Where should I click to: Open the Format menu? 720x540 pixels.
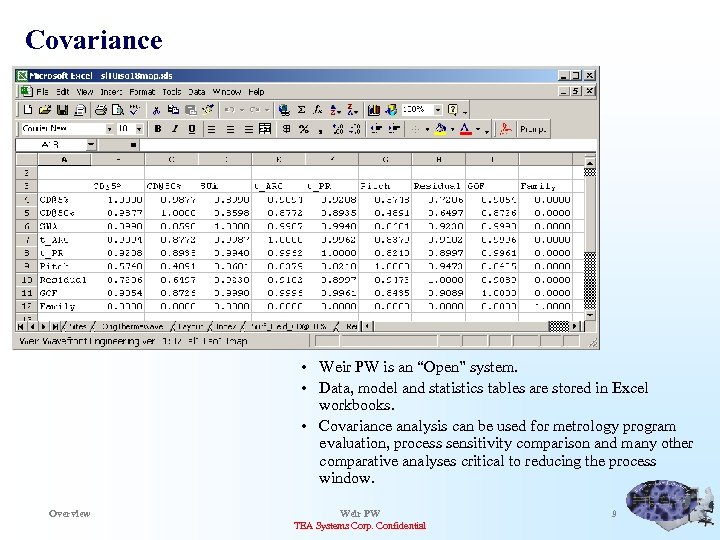coord(142,92)
